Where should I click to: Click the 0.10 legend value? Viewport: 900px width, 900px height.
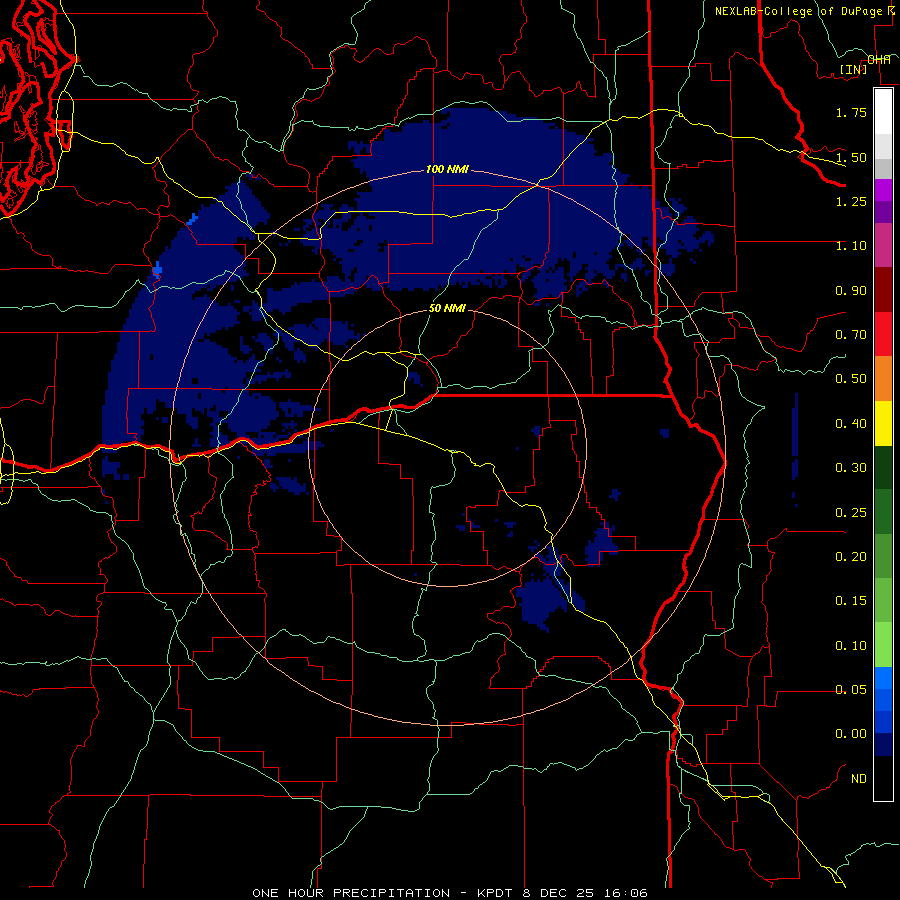[x=851, y=646]
